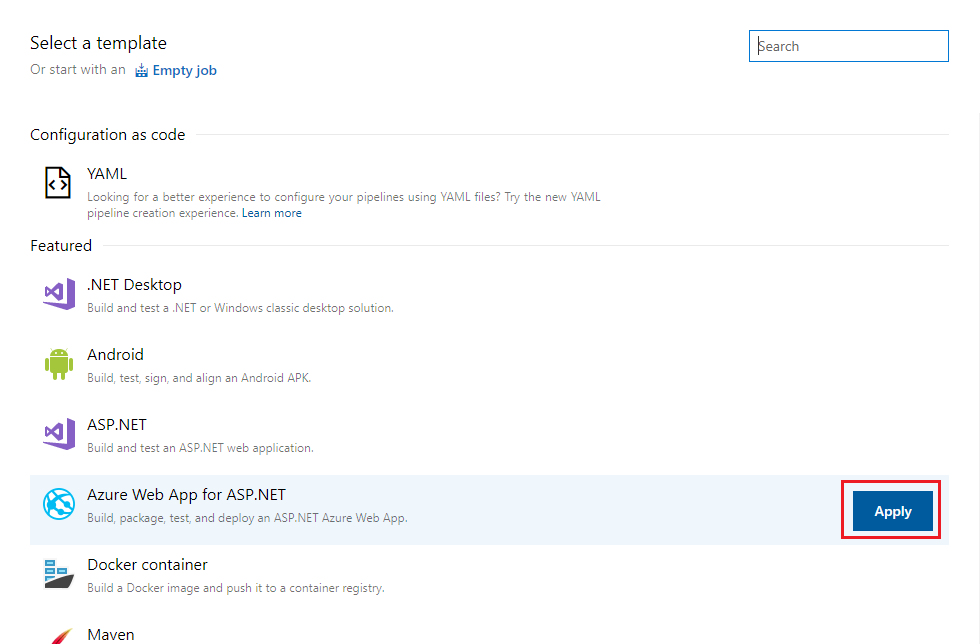Screen dimensions: 980x644
Task: Select the Docker container template title
Action: click(x=148, y=565)
